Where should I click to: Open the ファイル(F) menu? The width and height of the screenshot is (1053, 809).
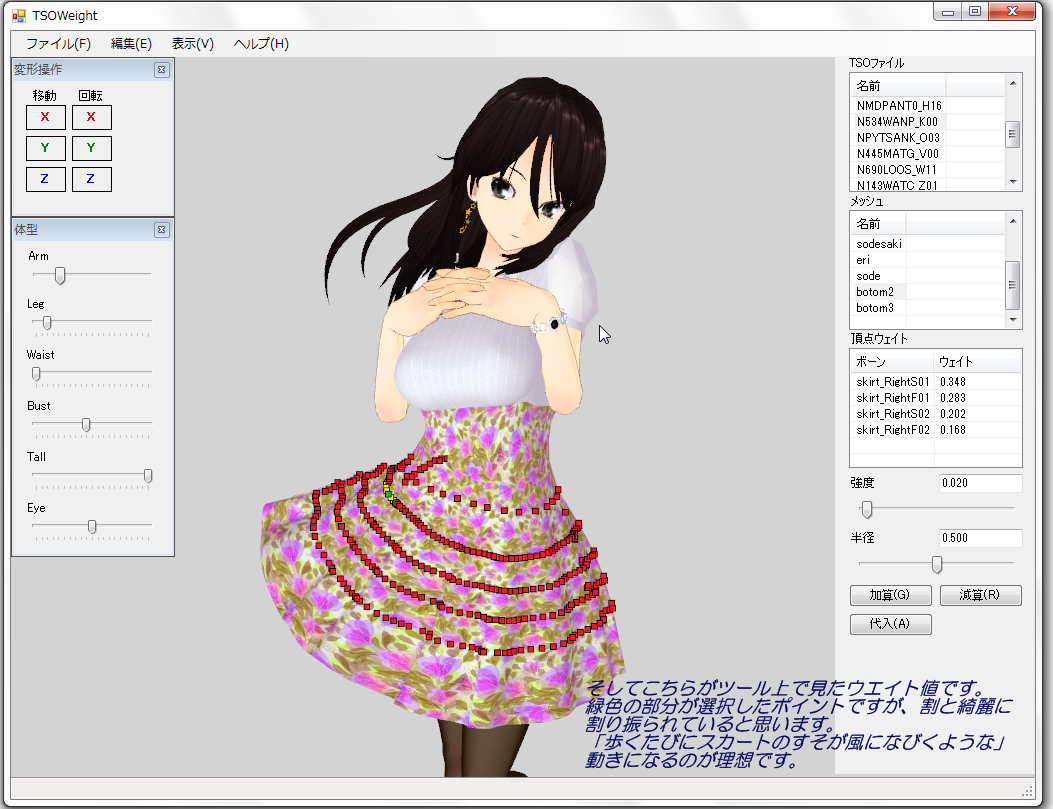tap(58, 44)
